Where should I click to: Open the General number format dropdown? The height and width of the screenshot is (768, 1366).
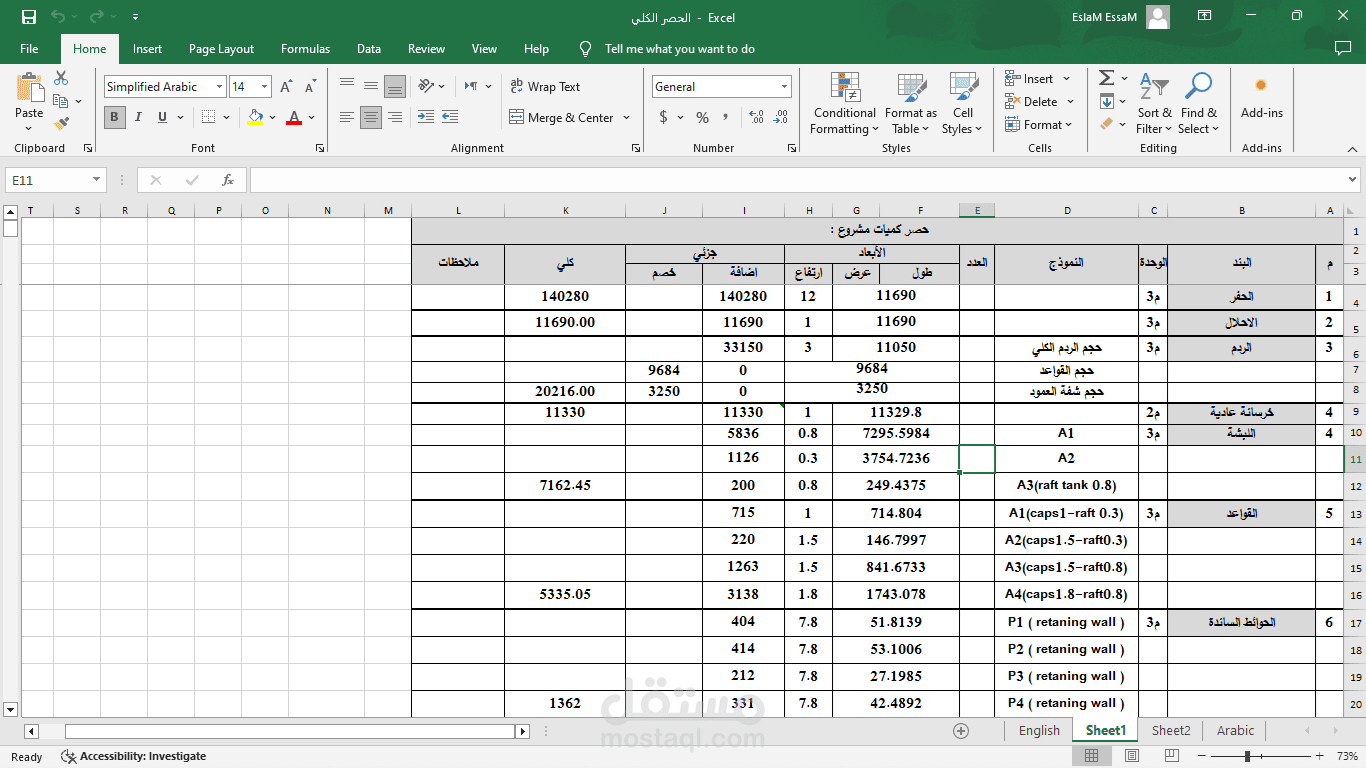coord(784,87)
